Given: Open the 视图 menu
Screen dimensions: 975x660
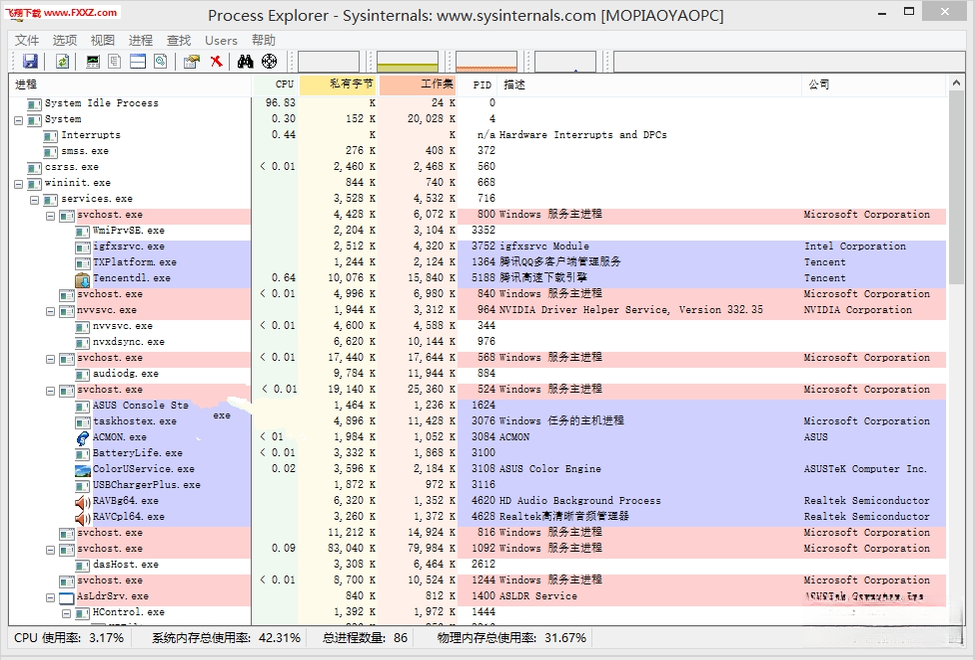Looking at the screenshot, I should 103,40.
